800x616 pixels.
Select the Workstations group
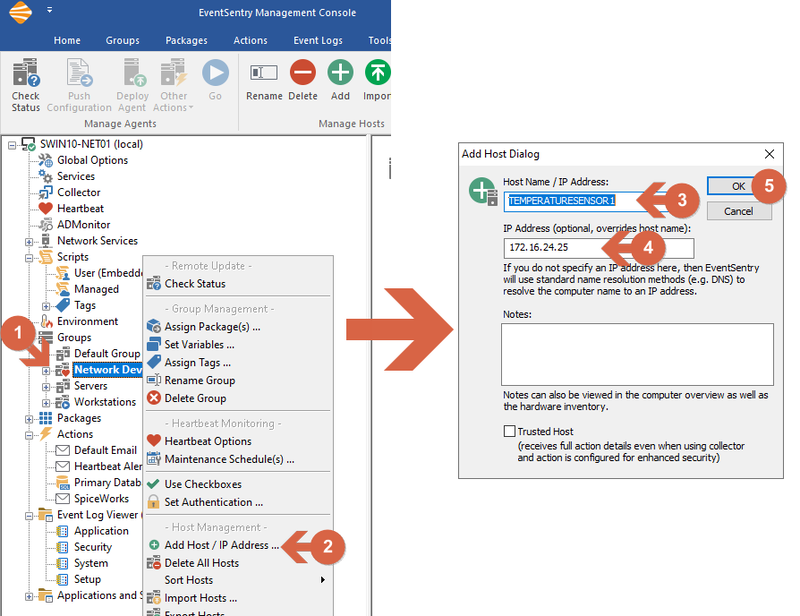pos(105,402)
